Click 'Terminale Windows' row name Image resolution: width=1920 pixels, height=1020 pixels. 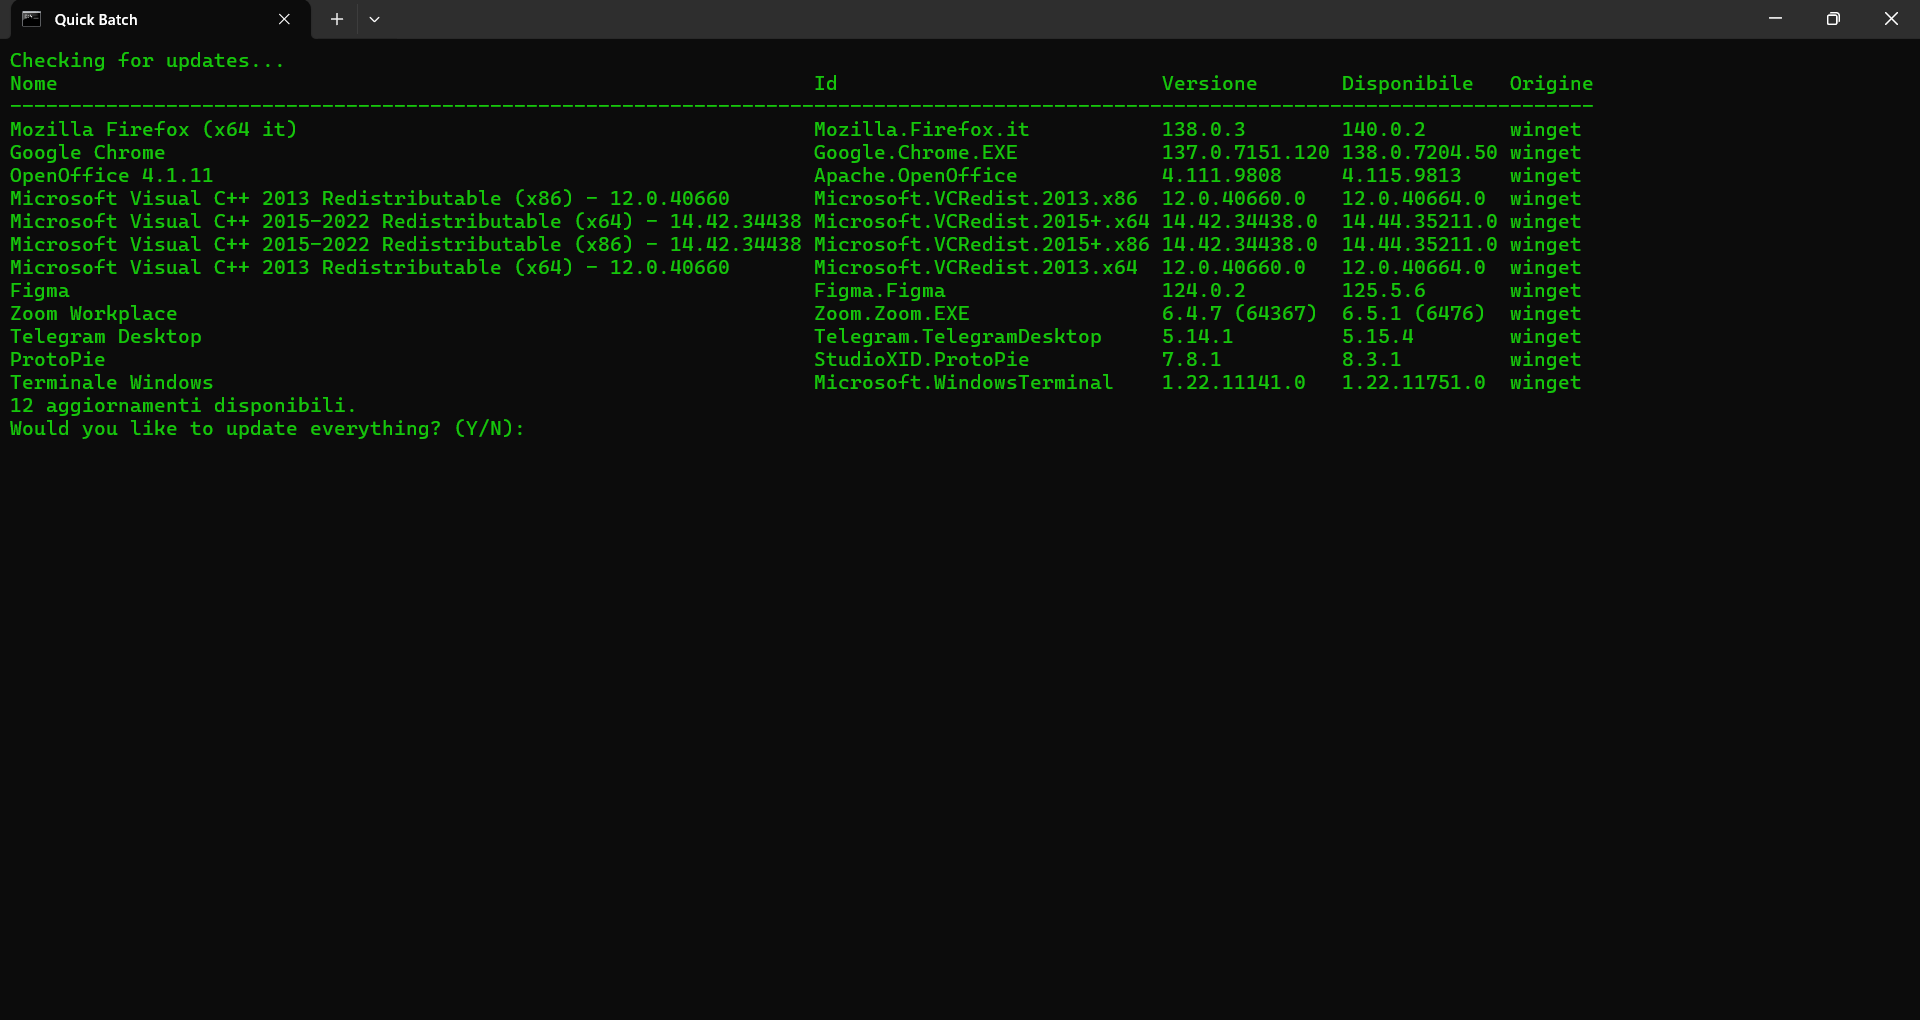click(112, 383)
